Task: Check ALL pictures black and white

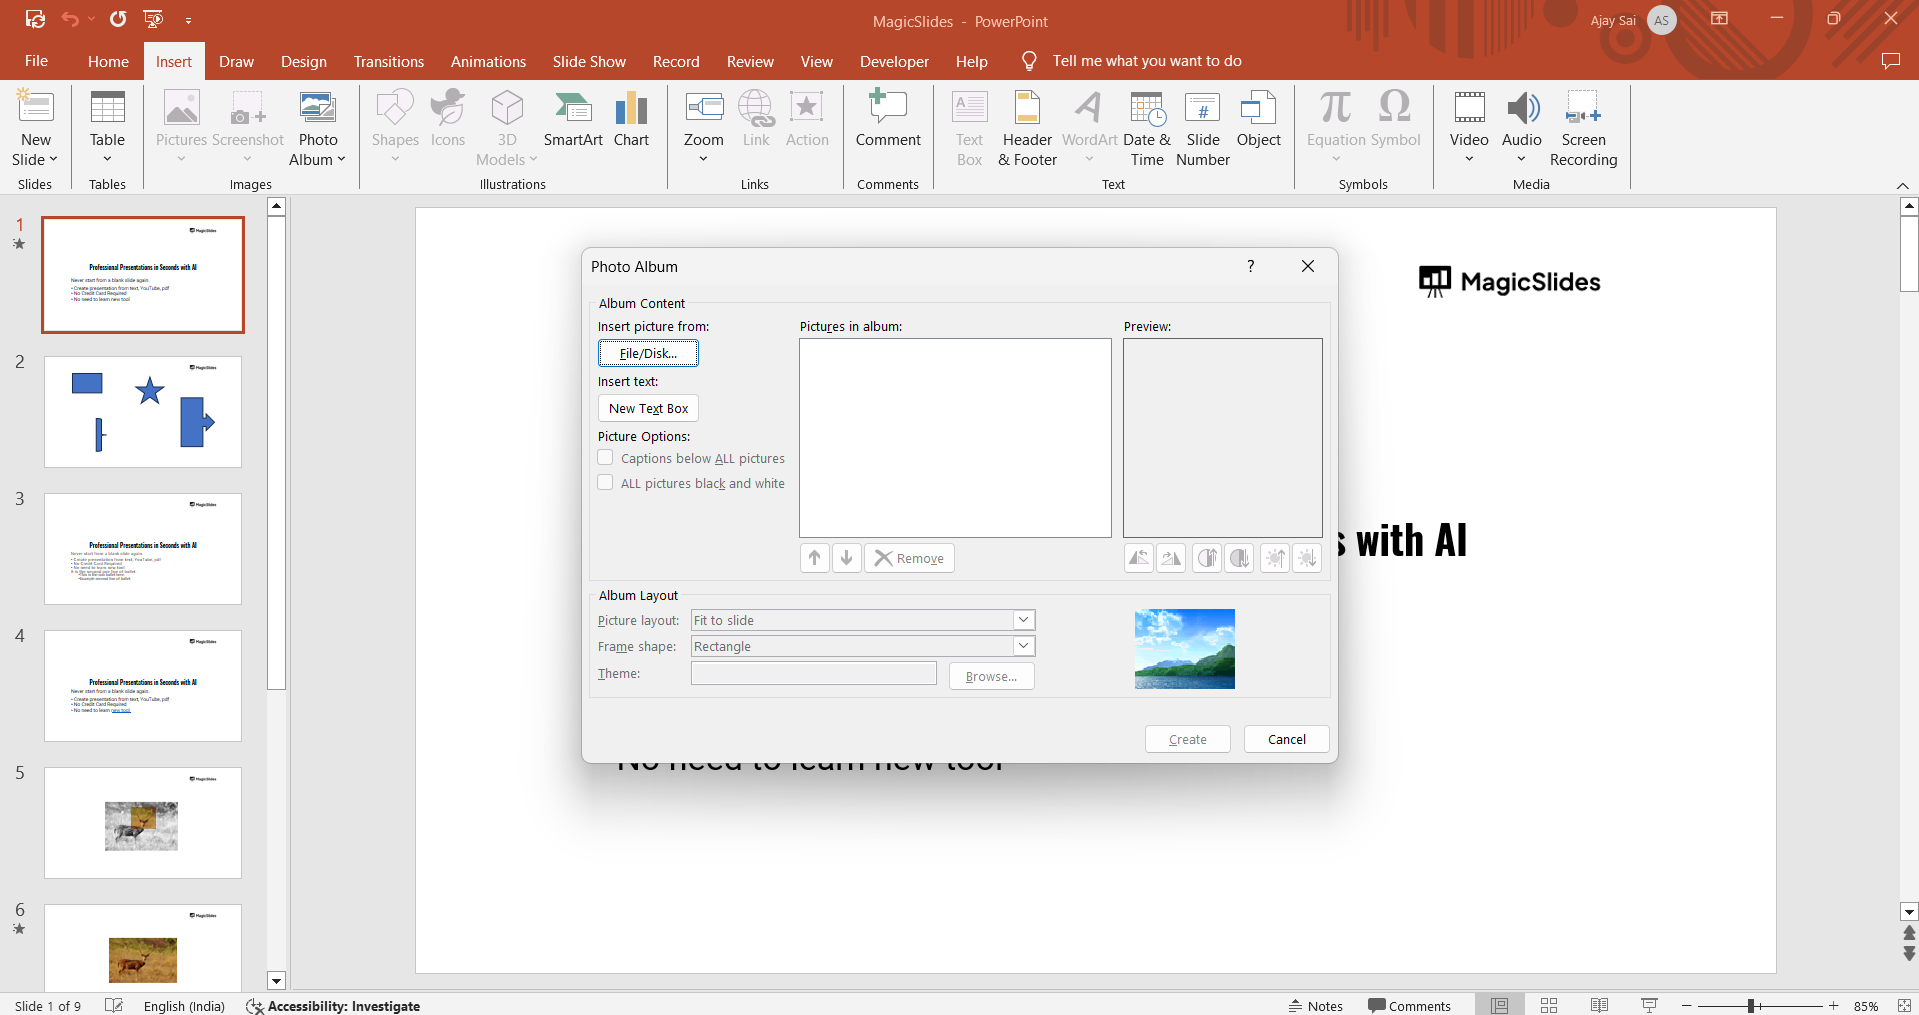Action: [x=606, y=483]
